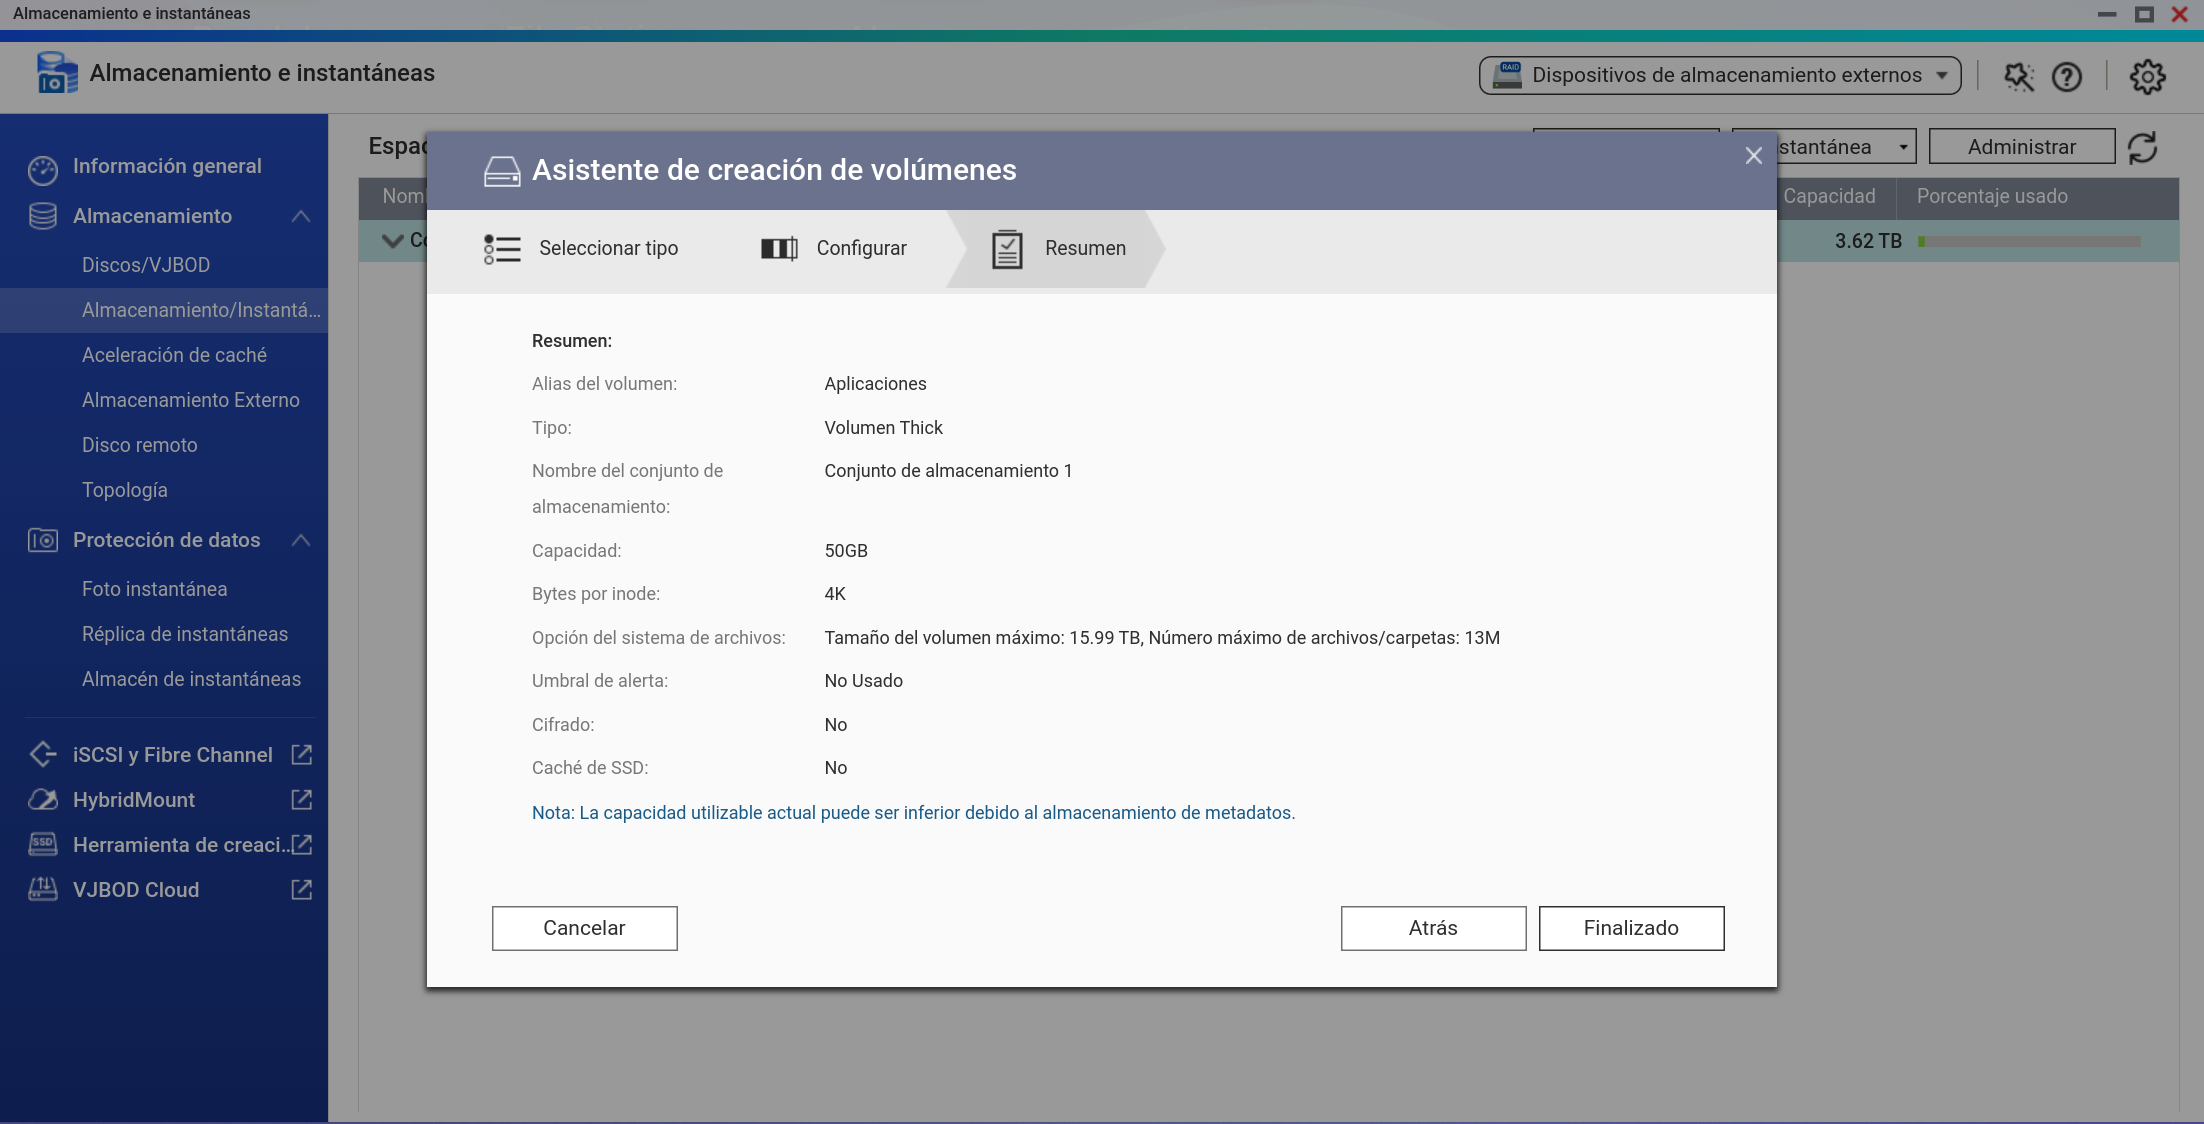Click the VJBOD Cloud sidebar icon
2204x1124 pixels.
pos(43,890)
